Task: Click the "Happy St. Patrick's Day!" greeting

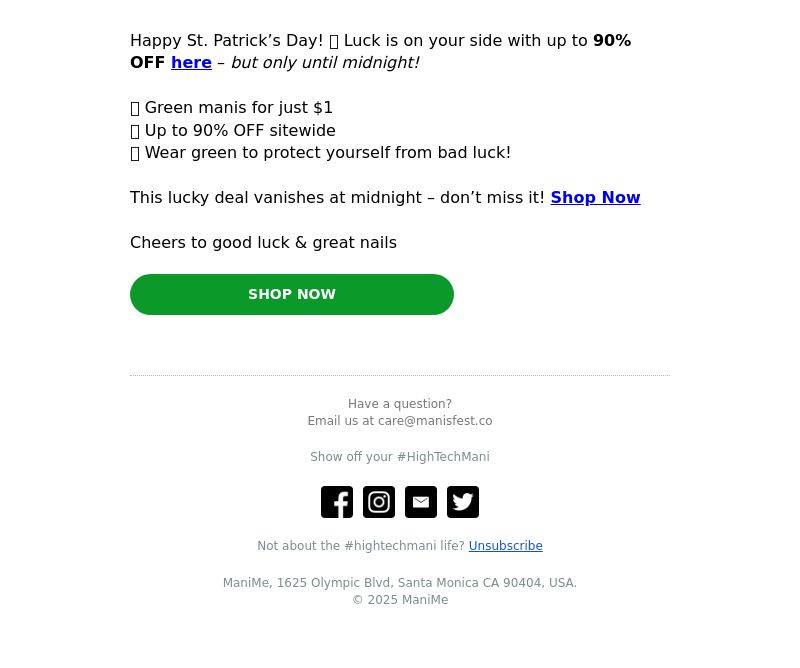Action: pyautogui.click(x=227, y=40)
